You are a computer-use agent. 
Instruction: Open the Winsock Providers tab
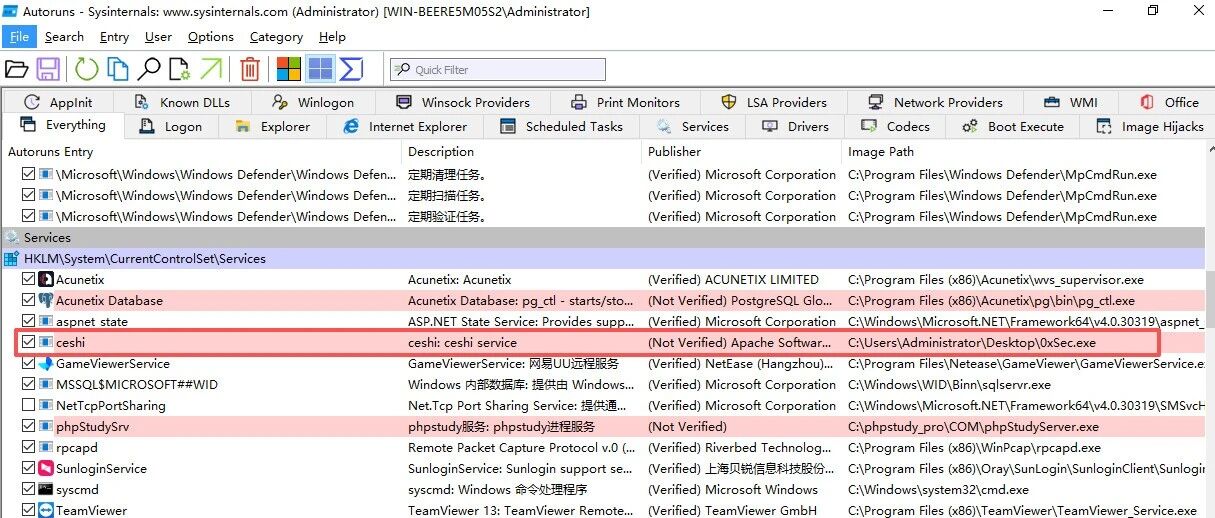[x=463, y=102]
